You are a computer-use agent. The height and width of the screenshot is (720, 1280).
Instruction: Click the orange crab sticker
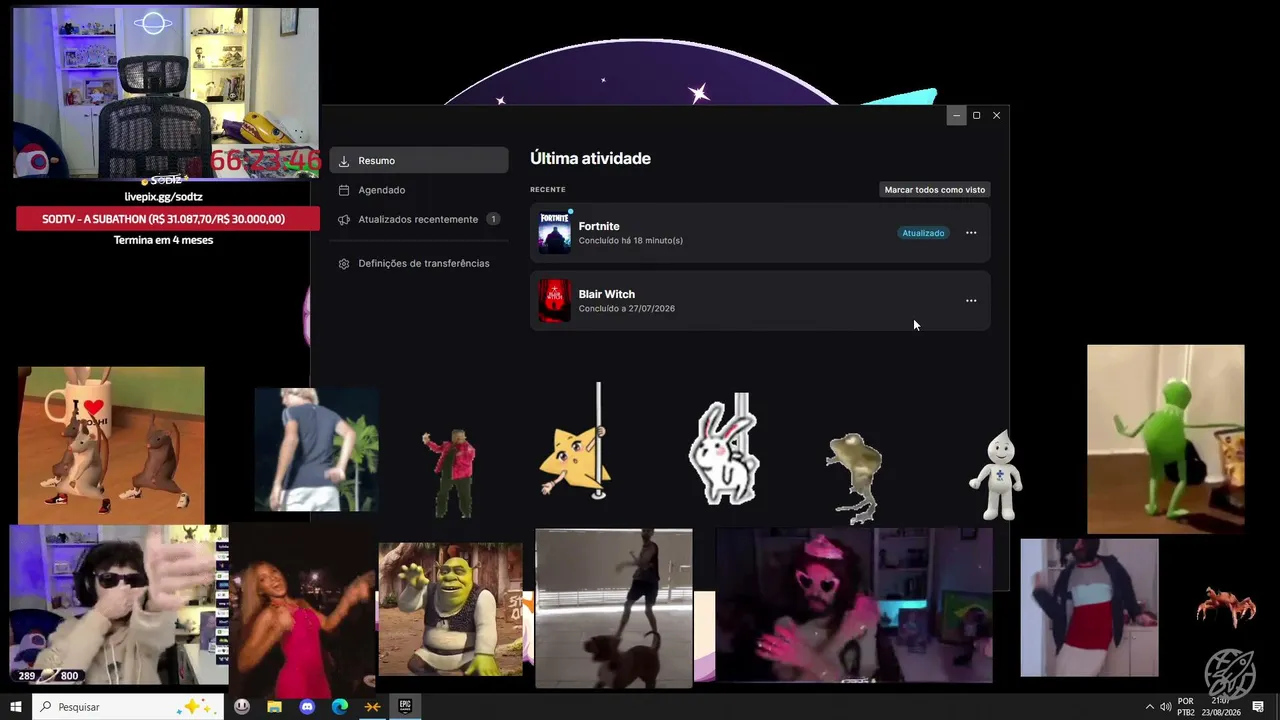pyautogui.click(x=1225, y=605)
